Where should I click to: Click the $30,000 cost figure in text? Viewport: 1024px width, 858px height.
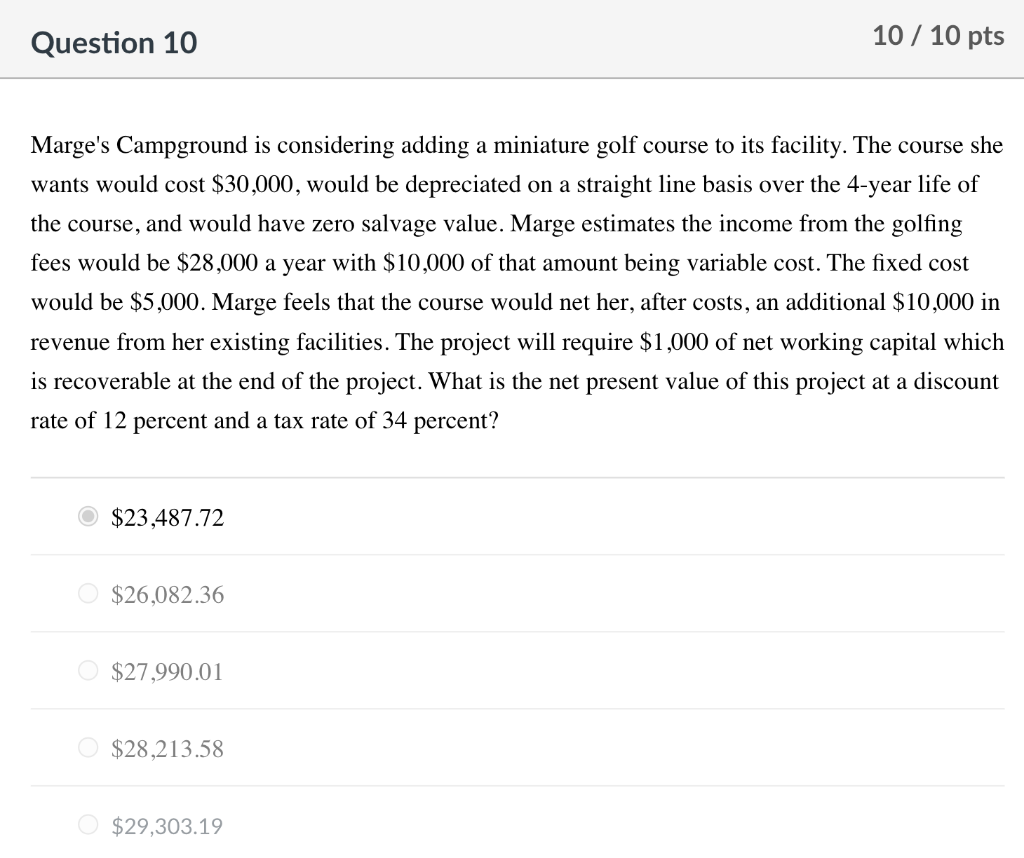[x=255, y=185]
